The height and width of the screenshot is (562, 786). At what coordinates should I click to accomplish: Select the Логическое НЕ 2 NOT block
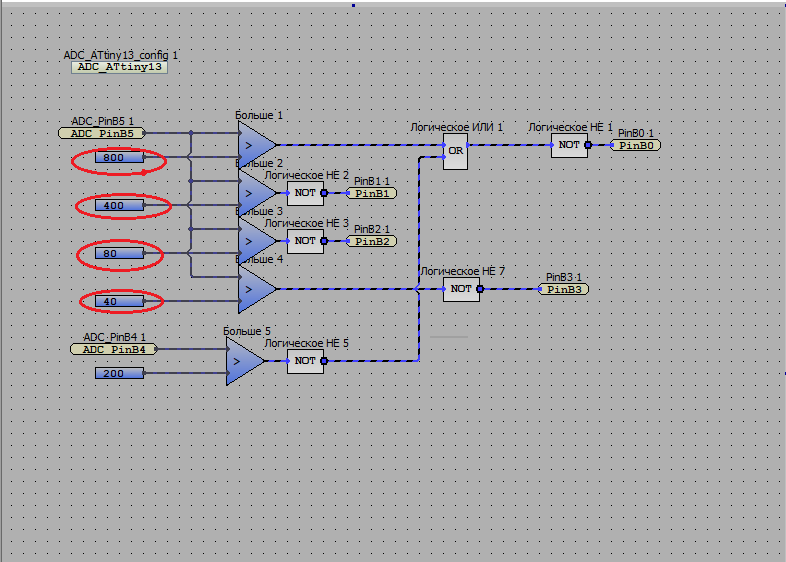(304, 193)
